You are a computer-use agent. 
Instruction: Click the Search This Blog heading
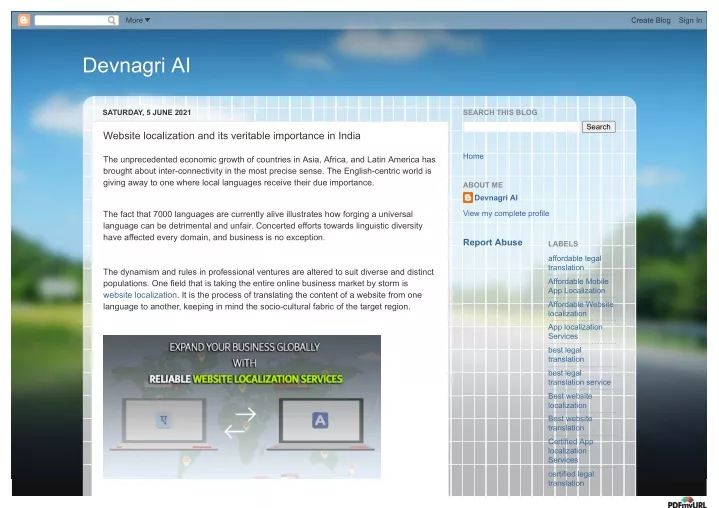(x=500, y=112)
